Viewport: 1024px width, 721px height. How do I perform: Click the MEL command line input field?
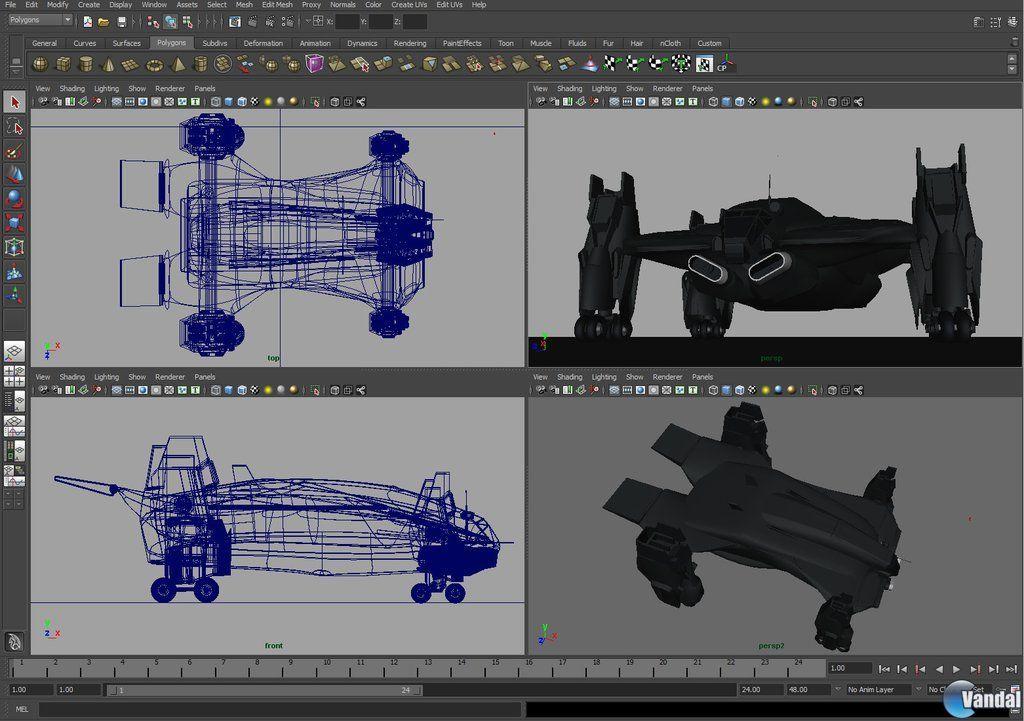[280, 709]
